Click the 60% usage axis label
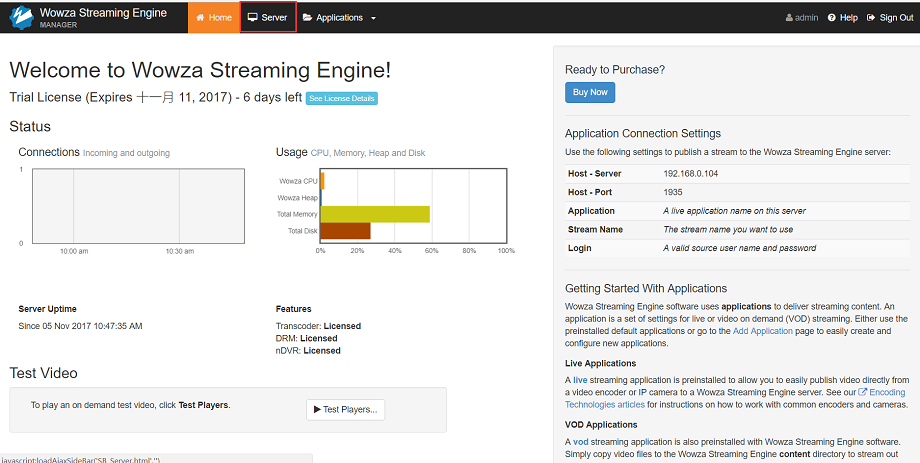Viewport: 920px width, 463px height. coord(431,251)
